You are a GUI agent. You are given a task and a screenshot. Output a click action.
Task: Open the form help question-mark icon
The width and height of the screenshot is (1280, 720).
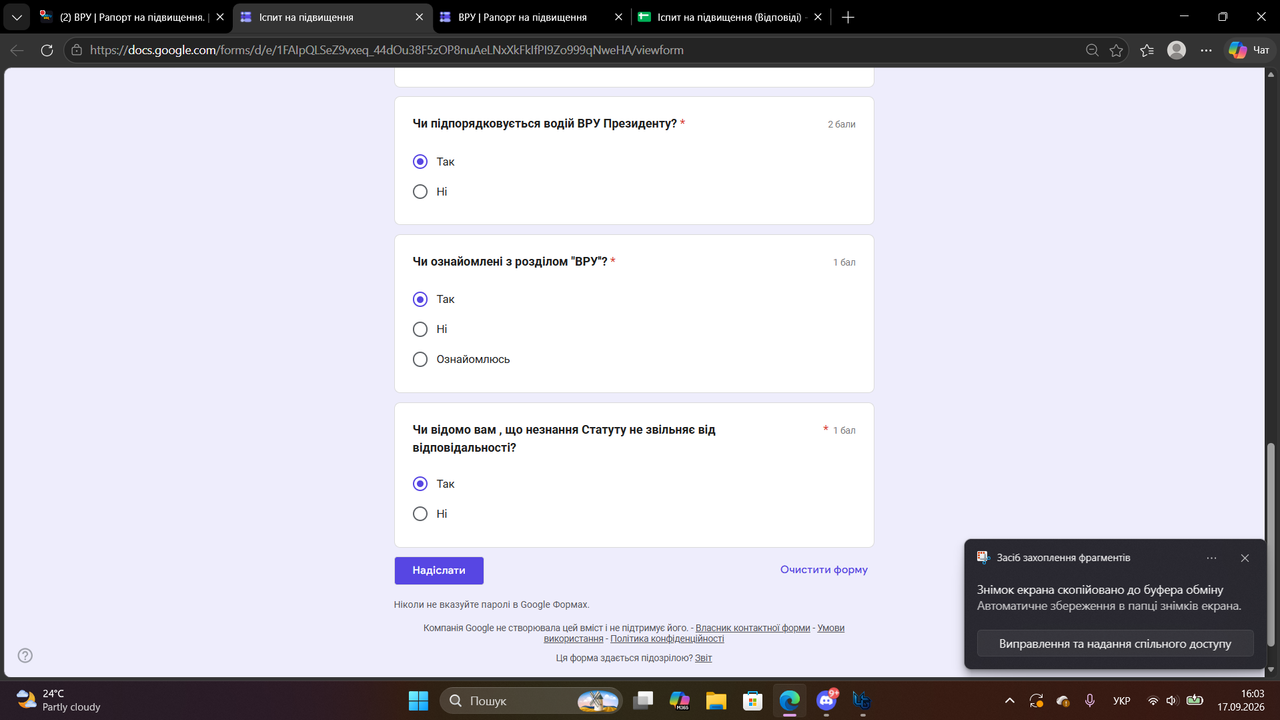[x=25, y=656]
